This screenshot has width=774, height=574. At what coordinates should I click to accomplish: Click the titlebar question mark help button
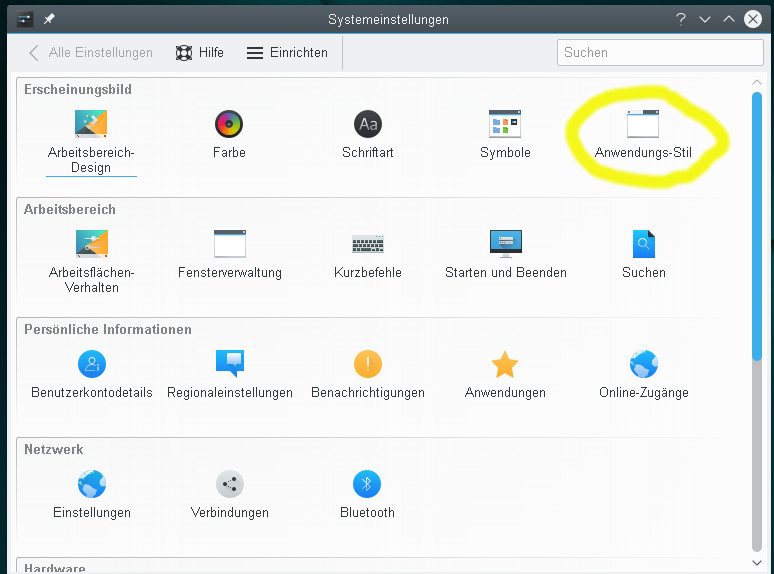tap(681, 19)
